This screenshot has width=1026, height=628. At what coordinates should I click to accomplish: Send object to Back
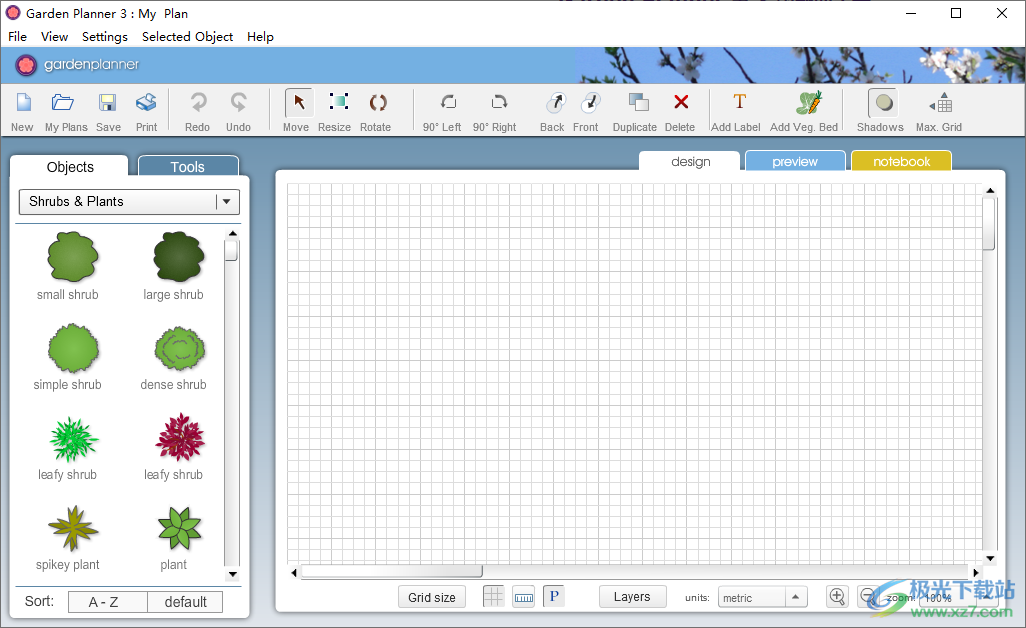click(555, 103)
